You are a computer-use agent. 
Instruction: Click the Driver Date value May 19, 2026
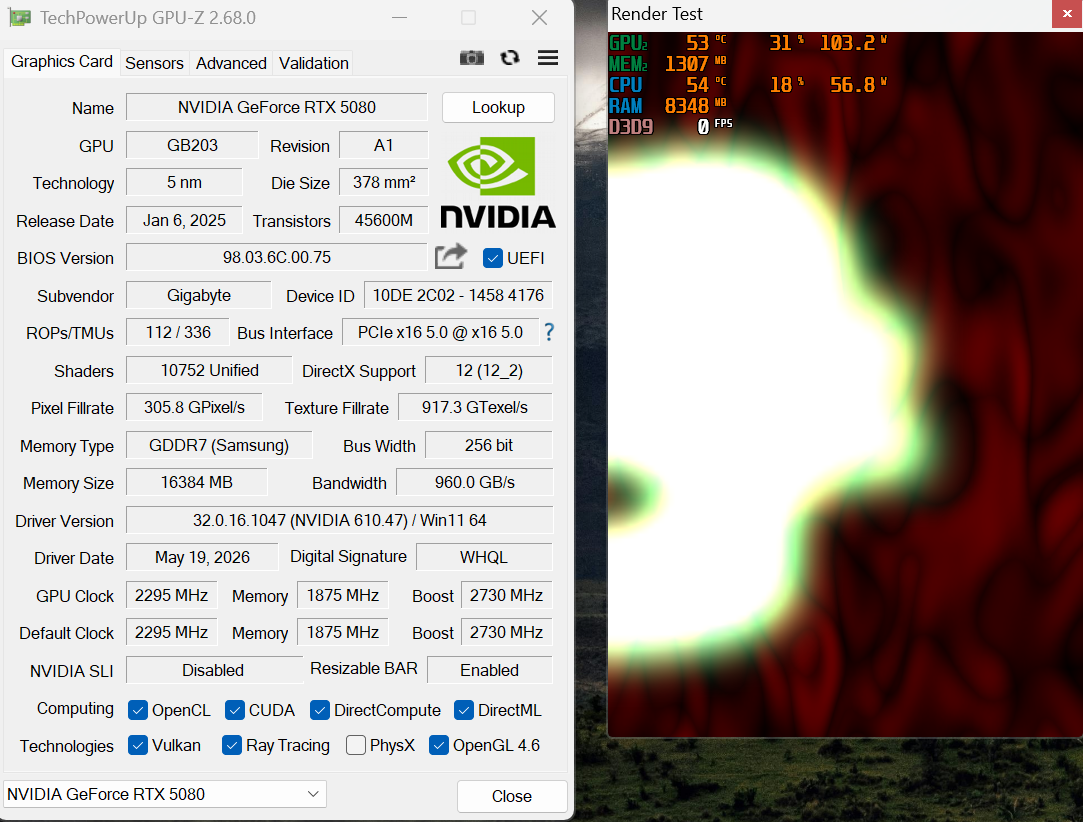coord(202,557)
